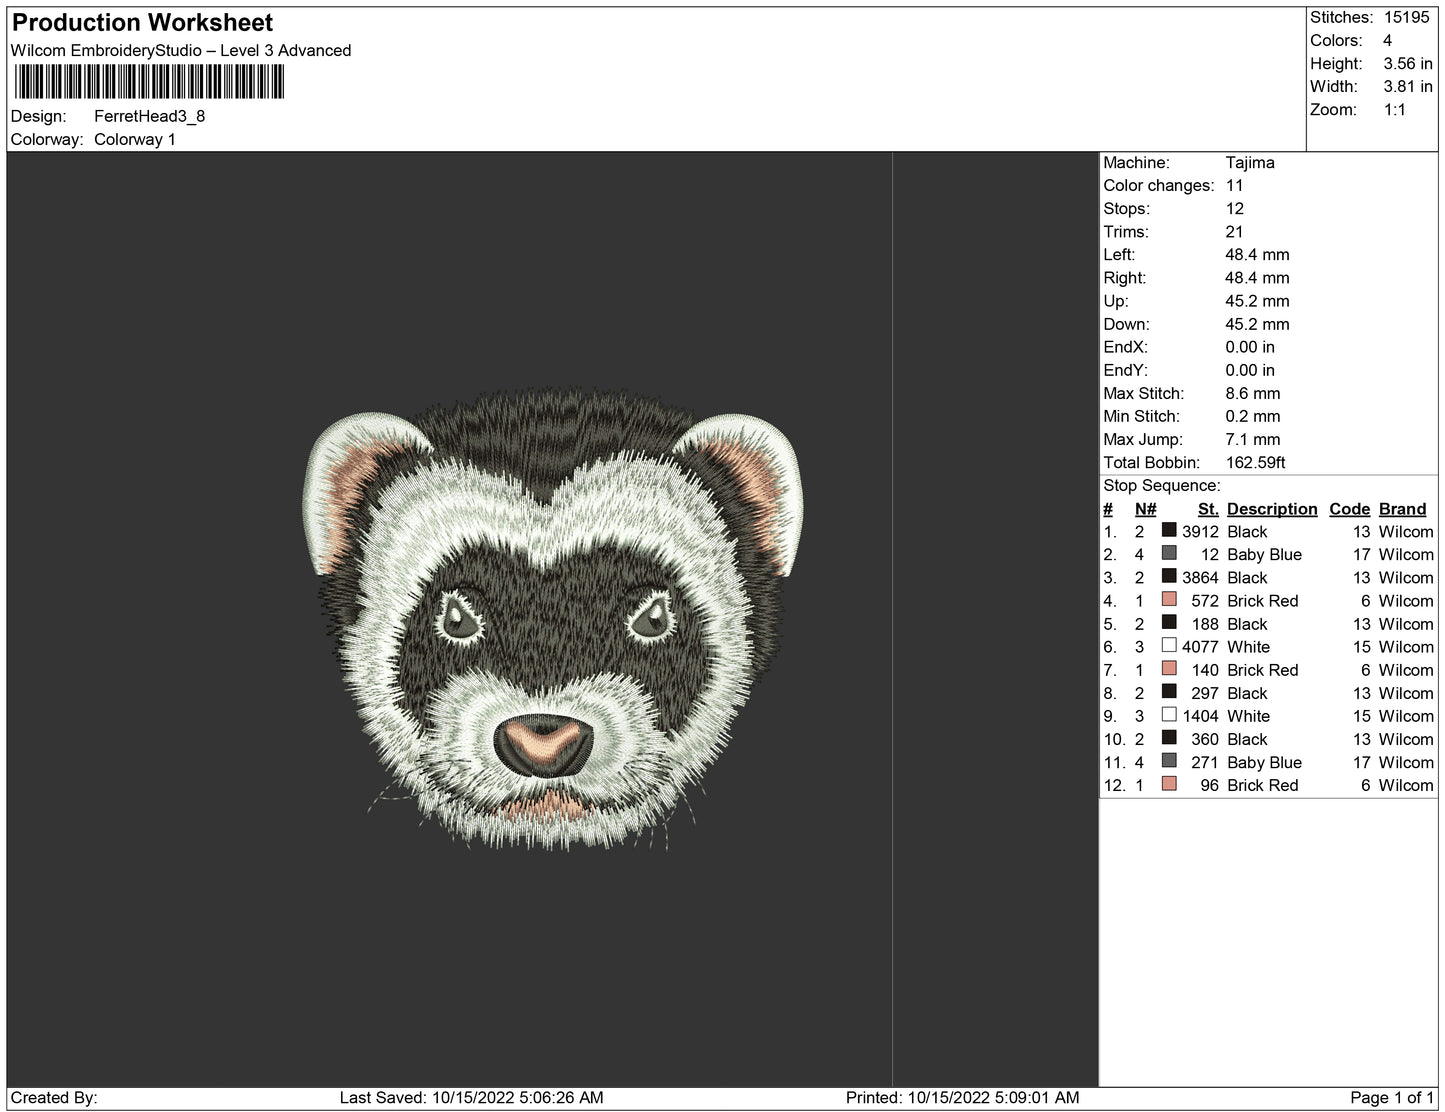Click the Stitches count value 15195
1445x1112 pixels.
click(x=1406, y=17)
